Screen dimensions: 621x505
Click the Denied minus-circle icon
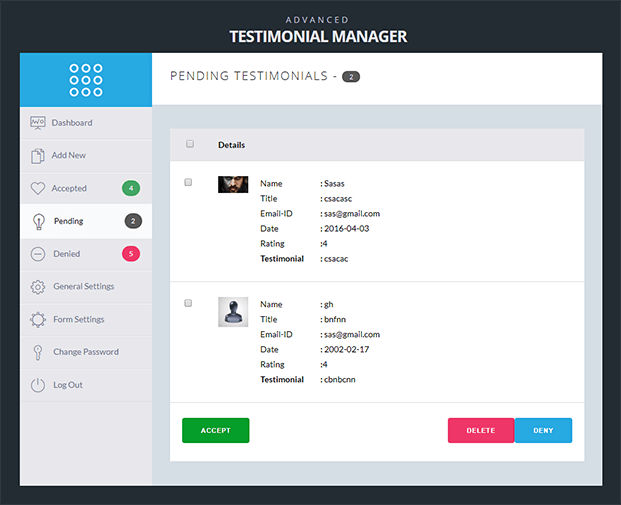click(x=38, y=254)
